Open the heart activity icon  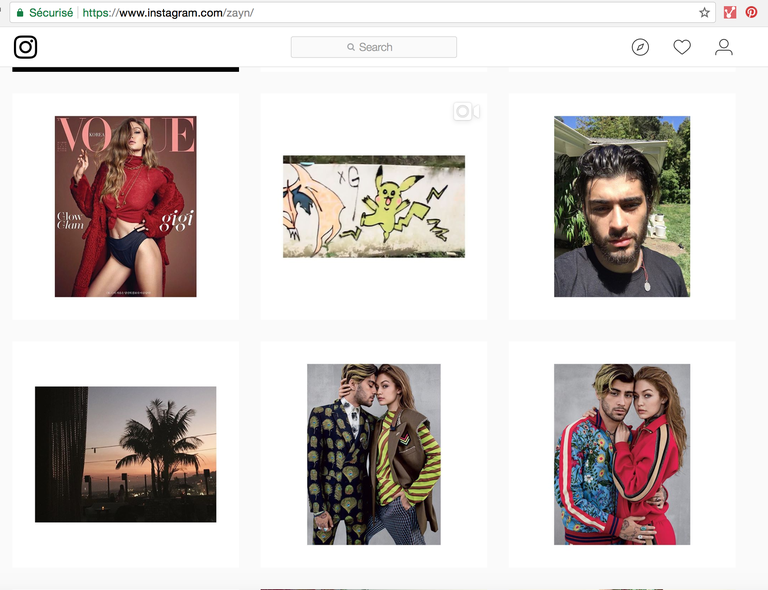[682, 47]
